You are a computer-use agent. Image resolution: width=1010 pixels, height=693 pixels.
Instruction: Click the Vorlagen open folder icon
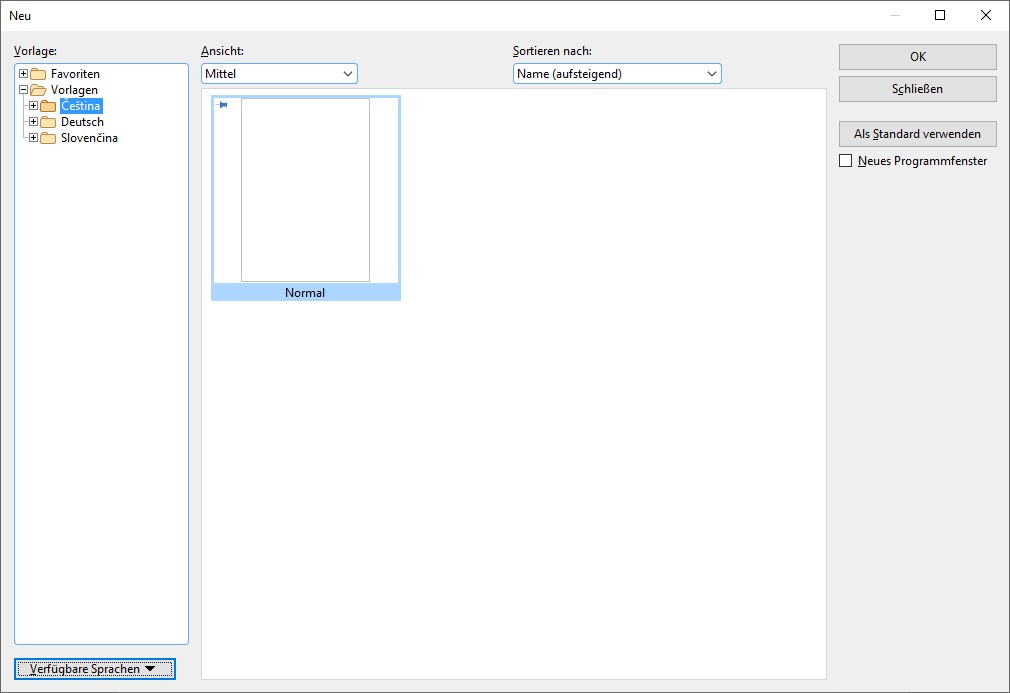(x=38, y=90)
